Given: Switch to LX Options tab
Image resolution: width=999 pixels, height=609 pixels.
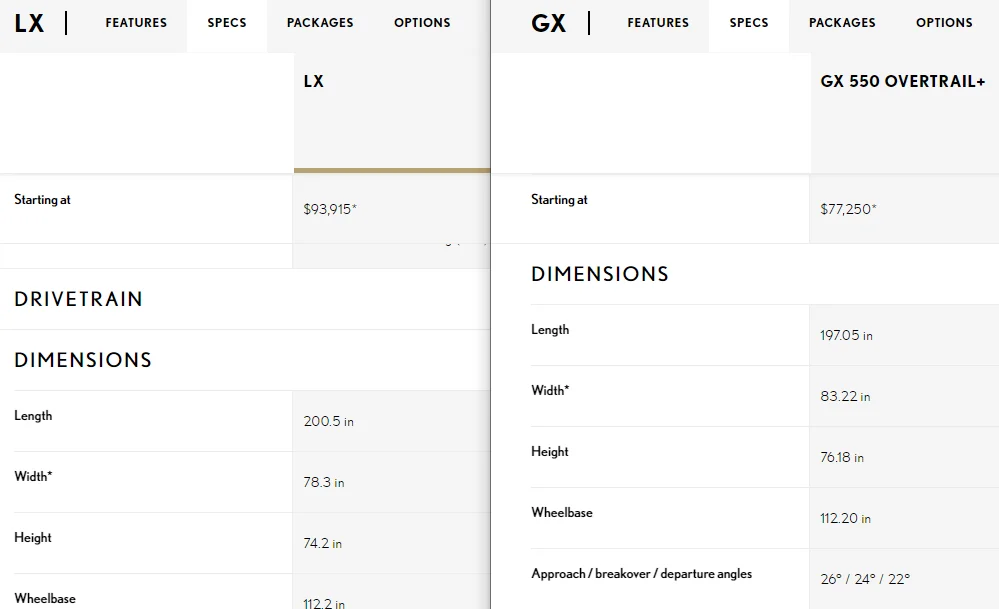Looking at the screenshot, I should (x=422, y=23).
